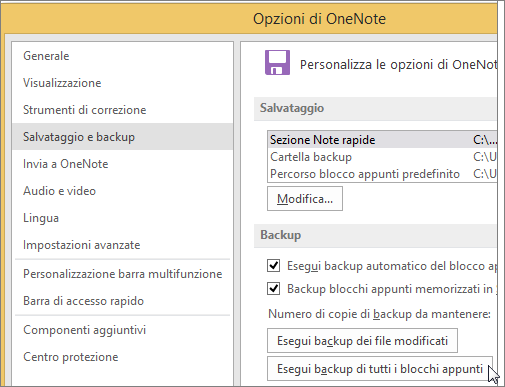Open Audio e video settings
505x387 pixels.
pos(122,191)
